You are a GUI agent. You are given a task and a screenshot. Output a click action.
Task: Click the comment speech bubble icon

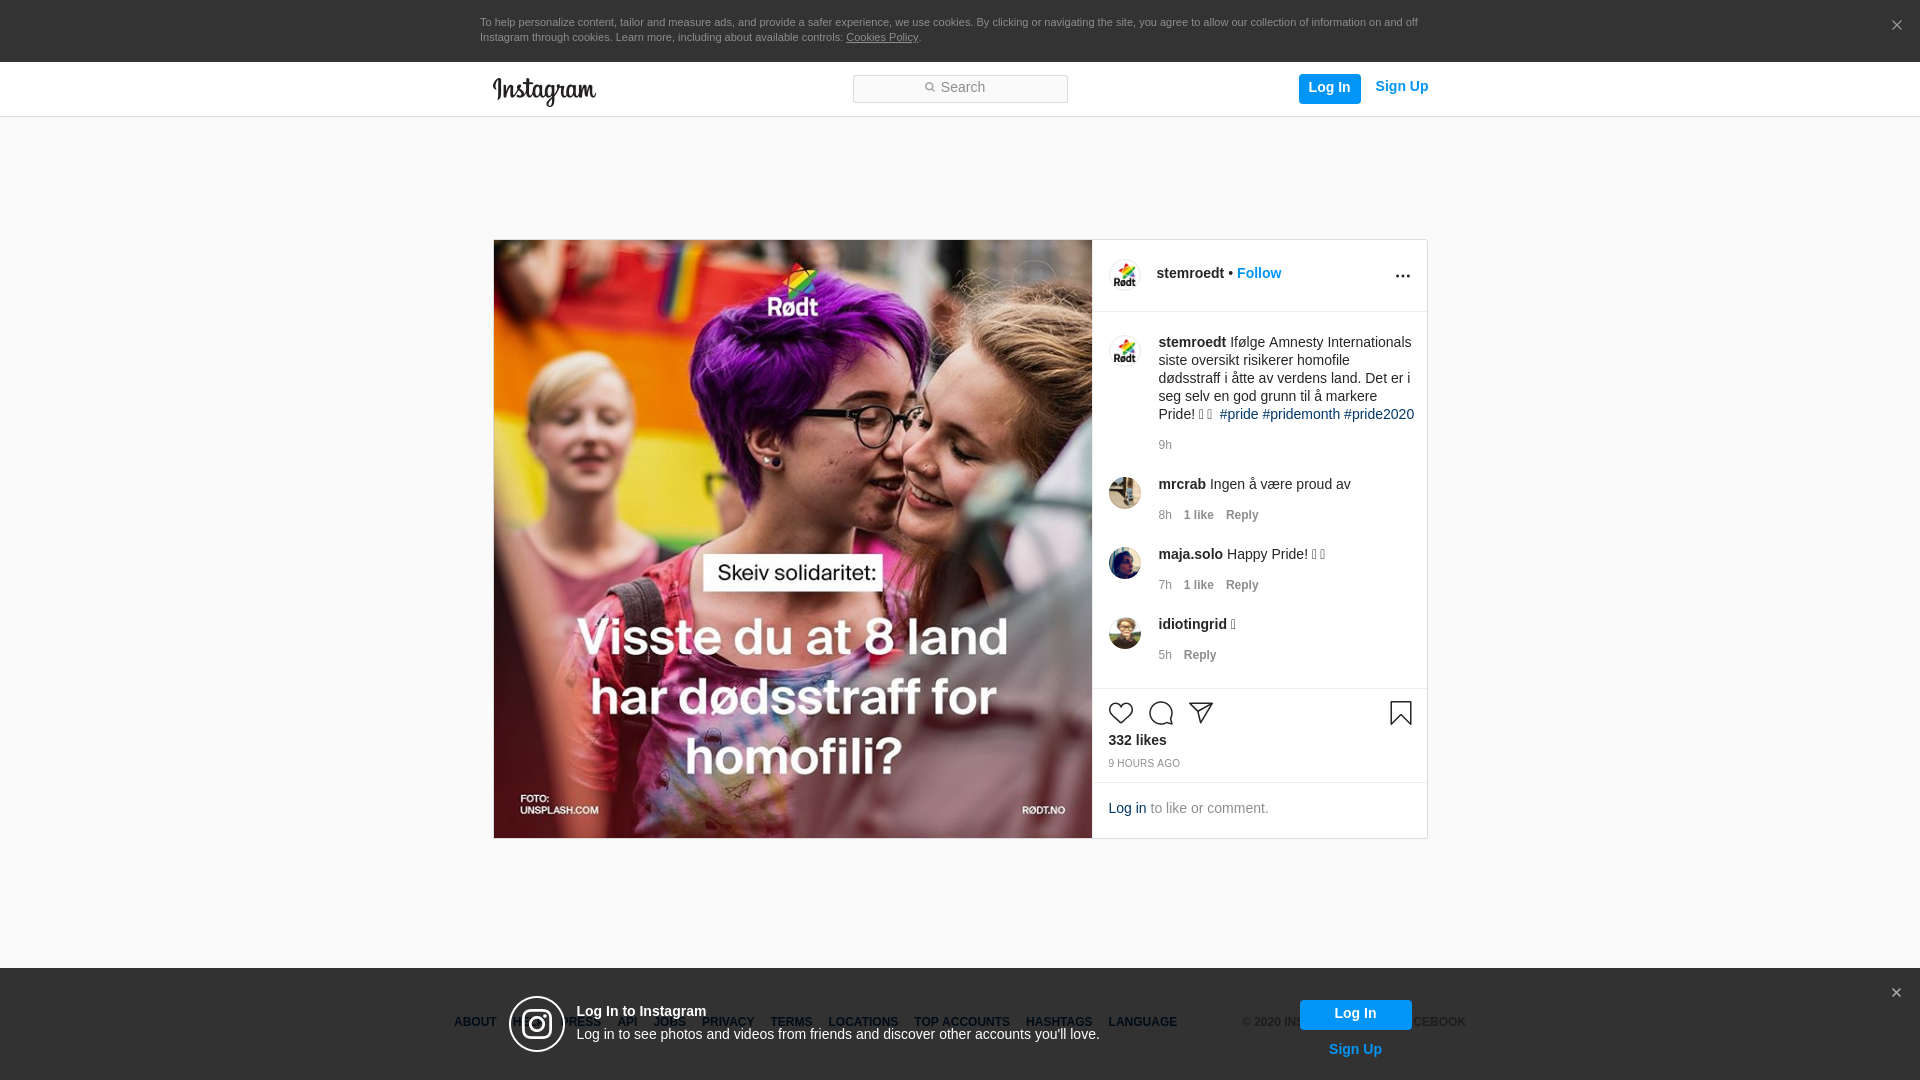1160,713
